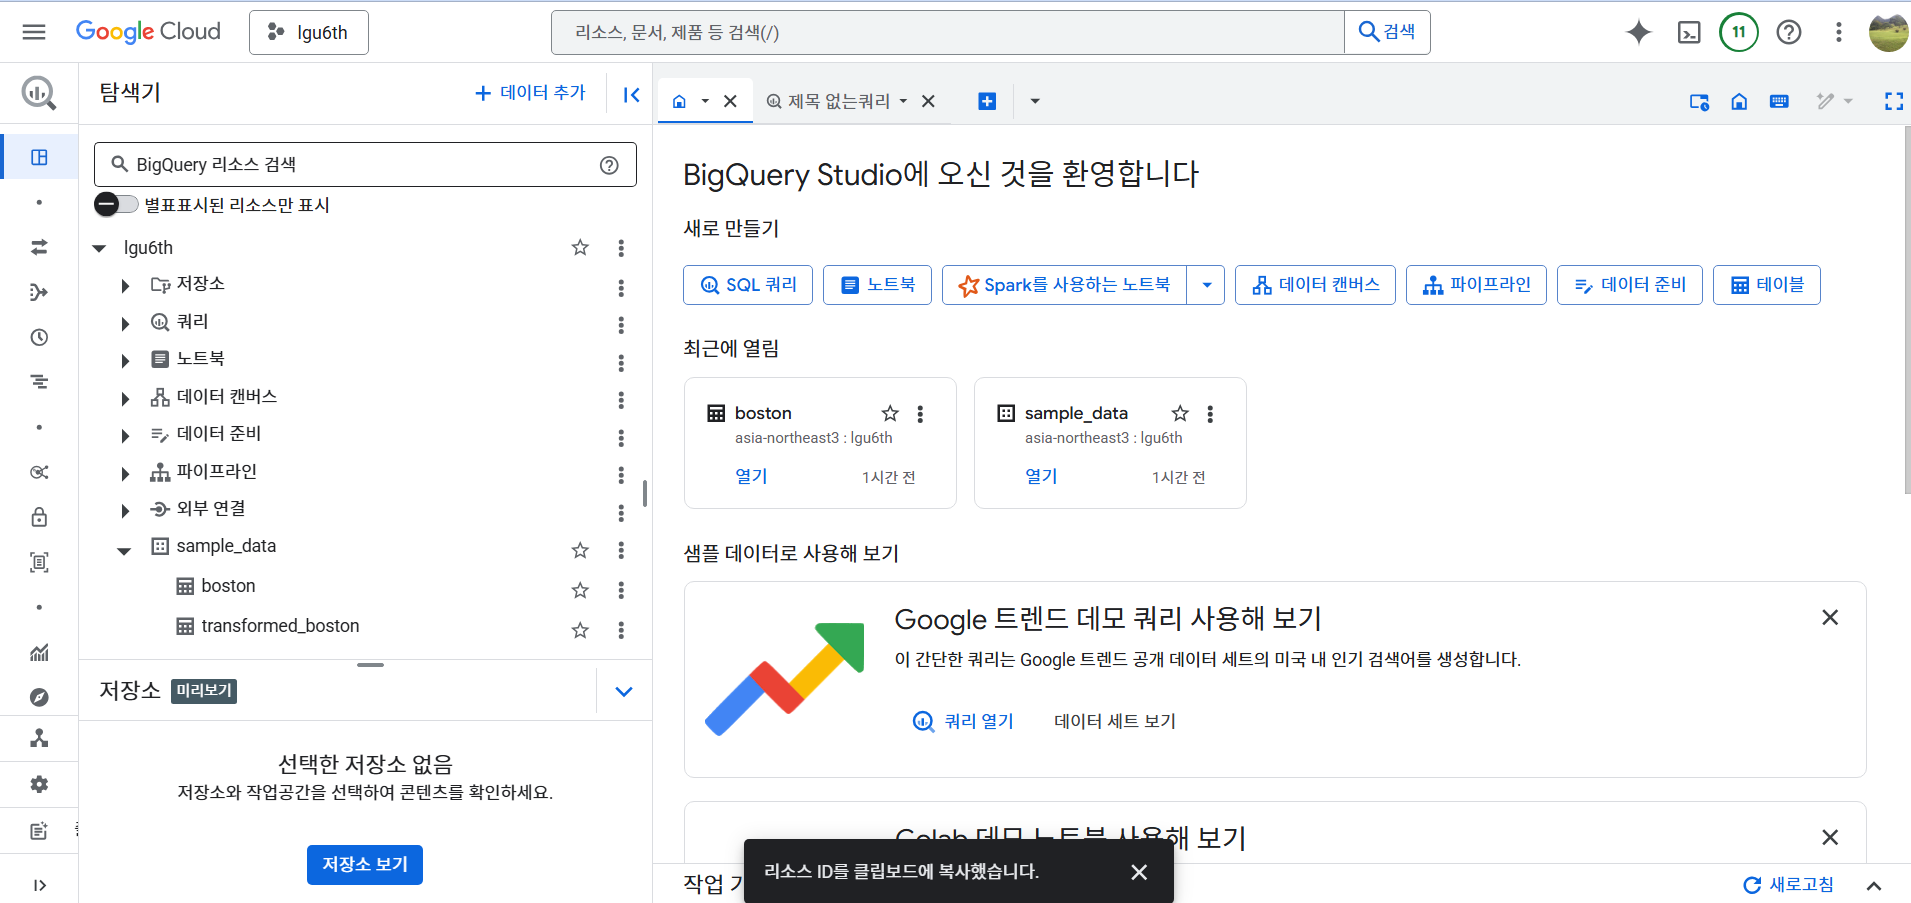Viewport: 1911px width, 903px height.
Task: Dismiss the Google 트렌드 demo card
Action: tap(1830, 618)
